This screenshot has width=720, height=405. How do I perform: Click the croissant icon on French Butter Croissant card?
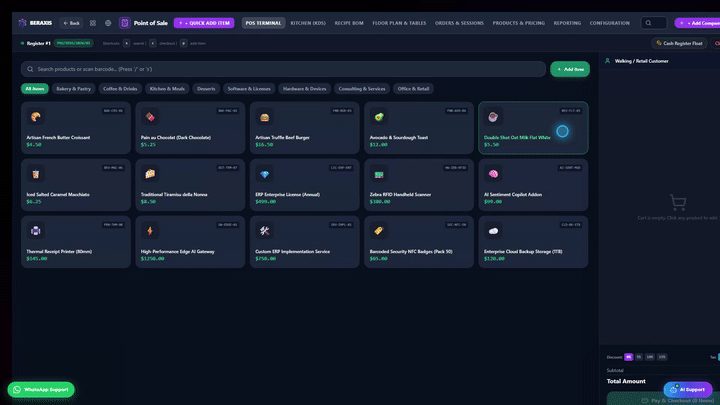point(36,117)
